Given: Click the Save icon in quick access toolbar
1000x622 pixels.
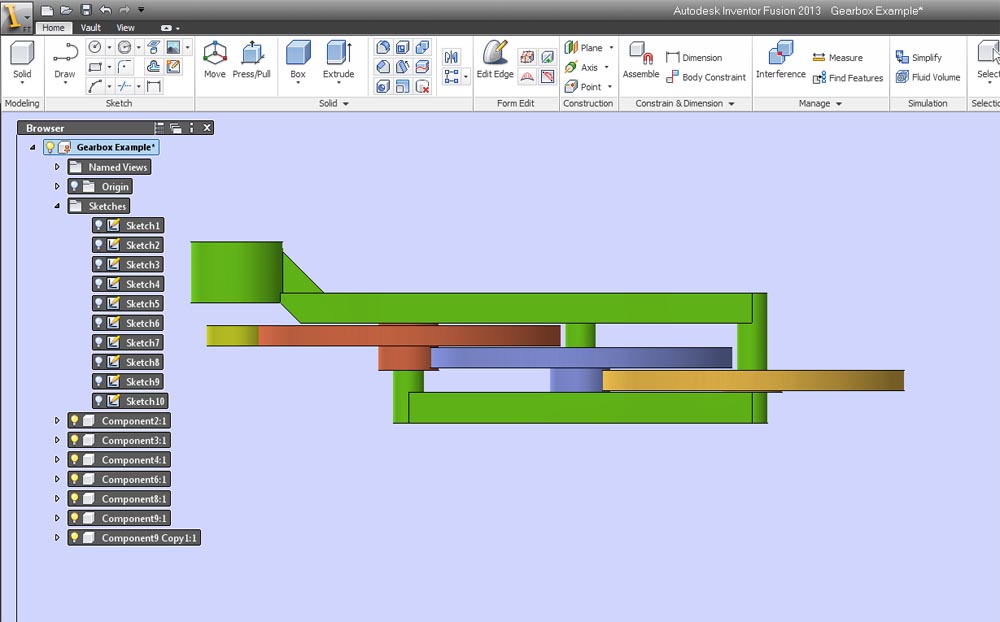Looking at the screenshot, I should click(x=86, y=10).
